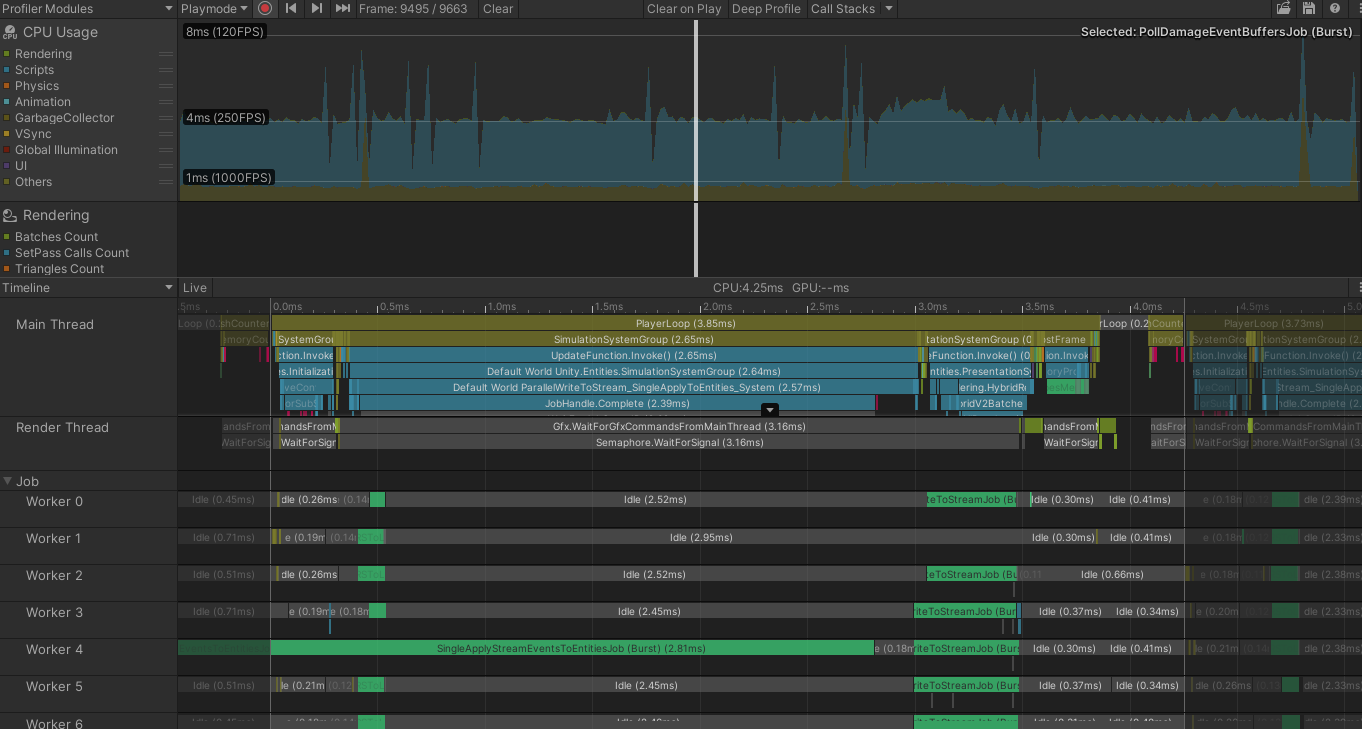Open the profiler context menu via hamburger icon
This screenshot has height=729, width=1362.
click(x=1355, y=8)
